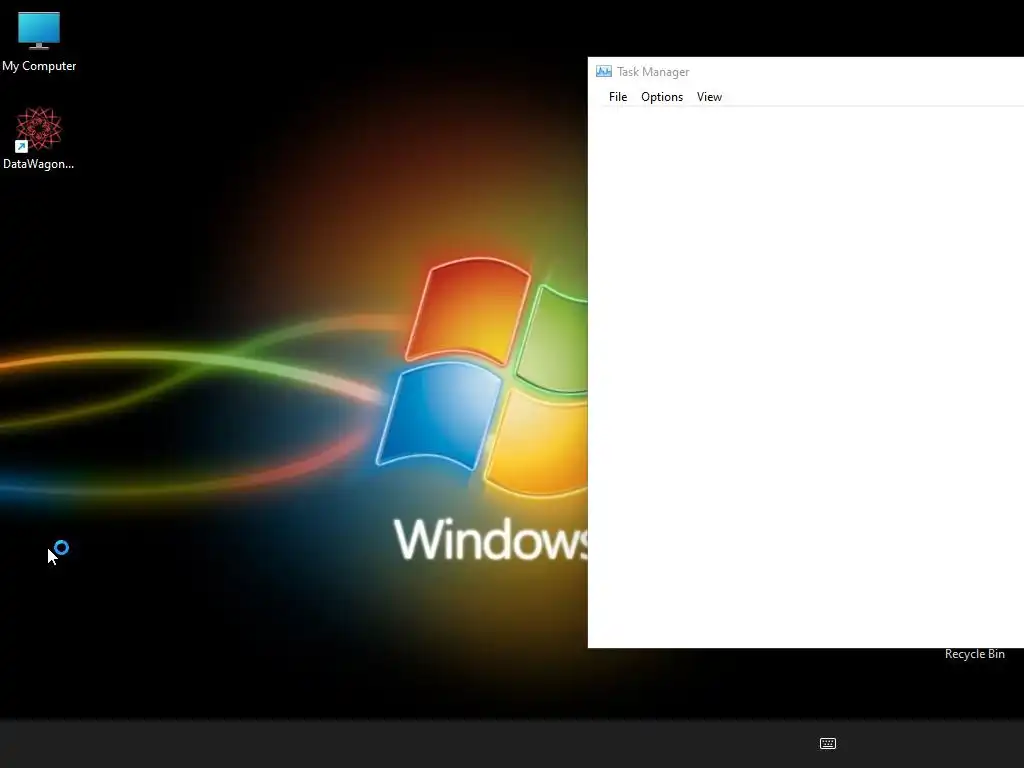Open the View menu in Task Manager

(709, 97)
